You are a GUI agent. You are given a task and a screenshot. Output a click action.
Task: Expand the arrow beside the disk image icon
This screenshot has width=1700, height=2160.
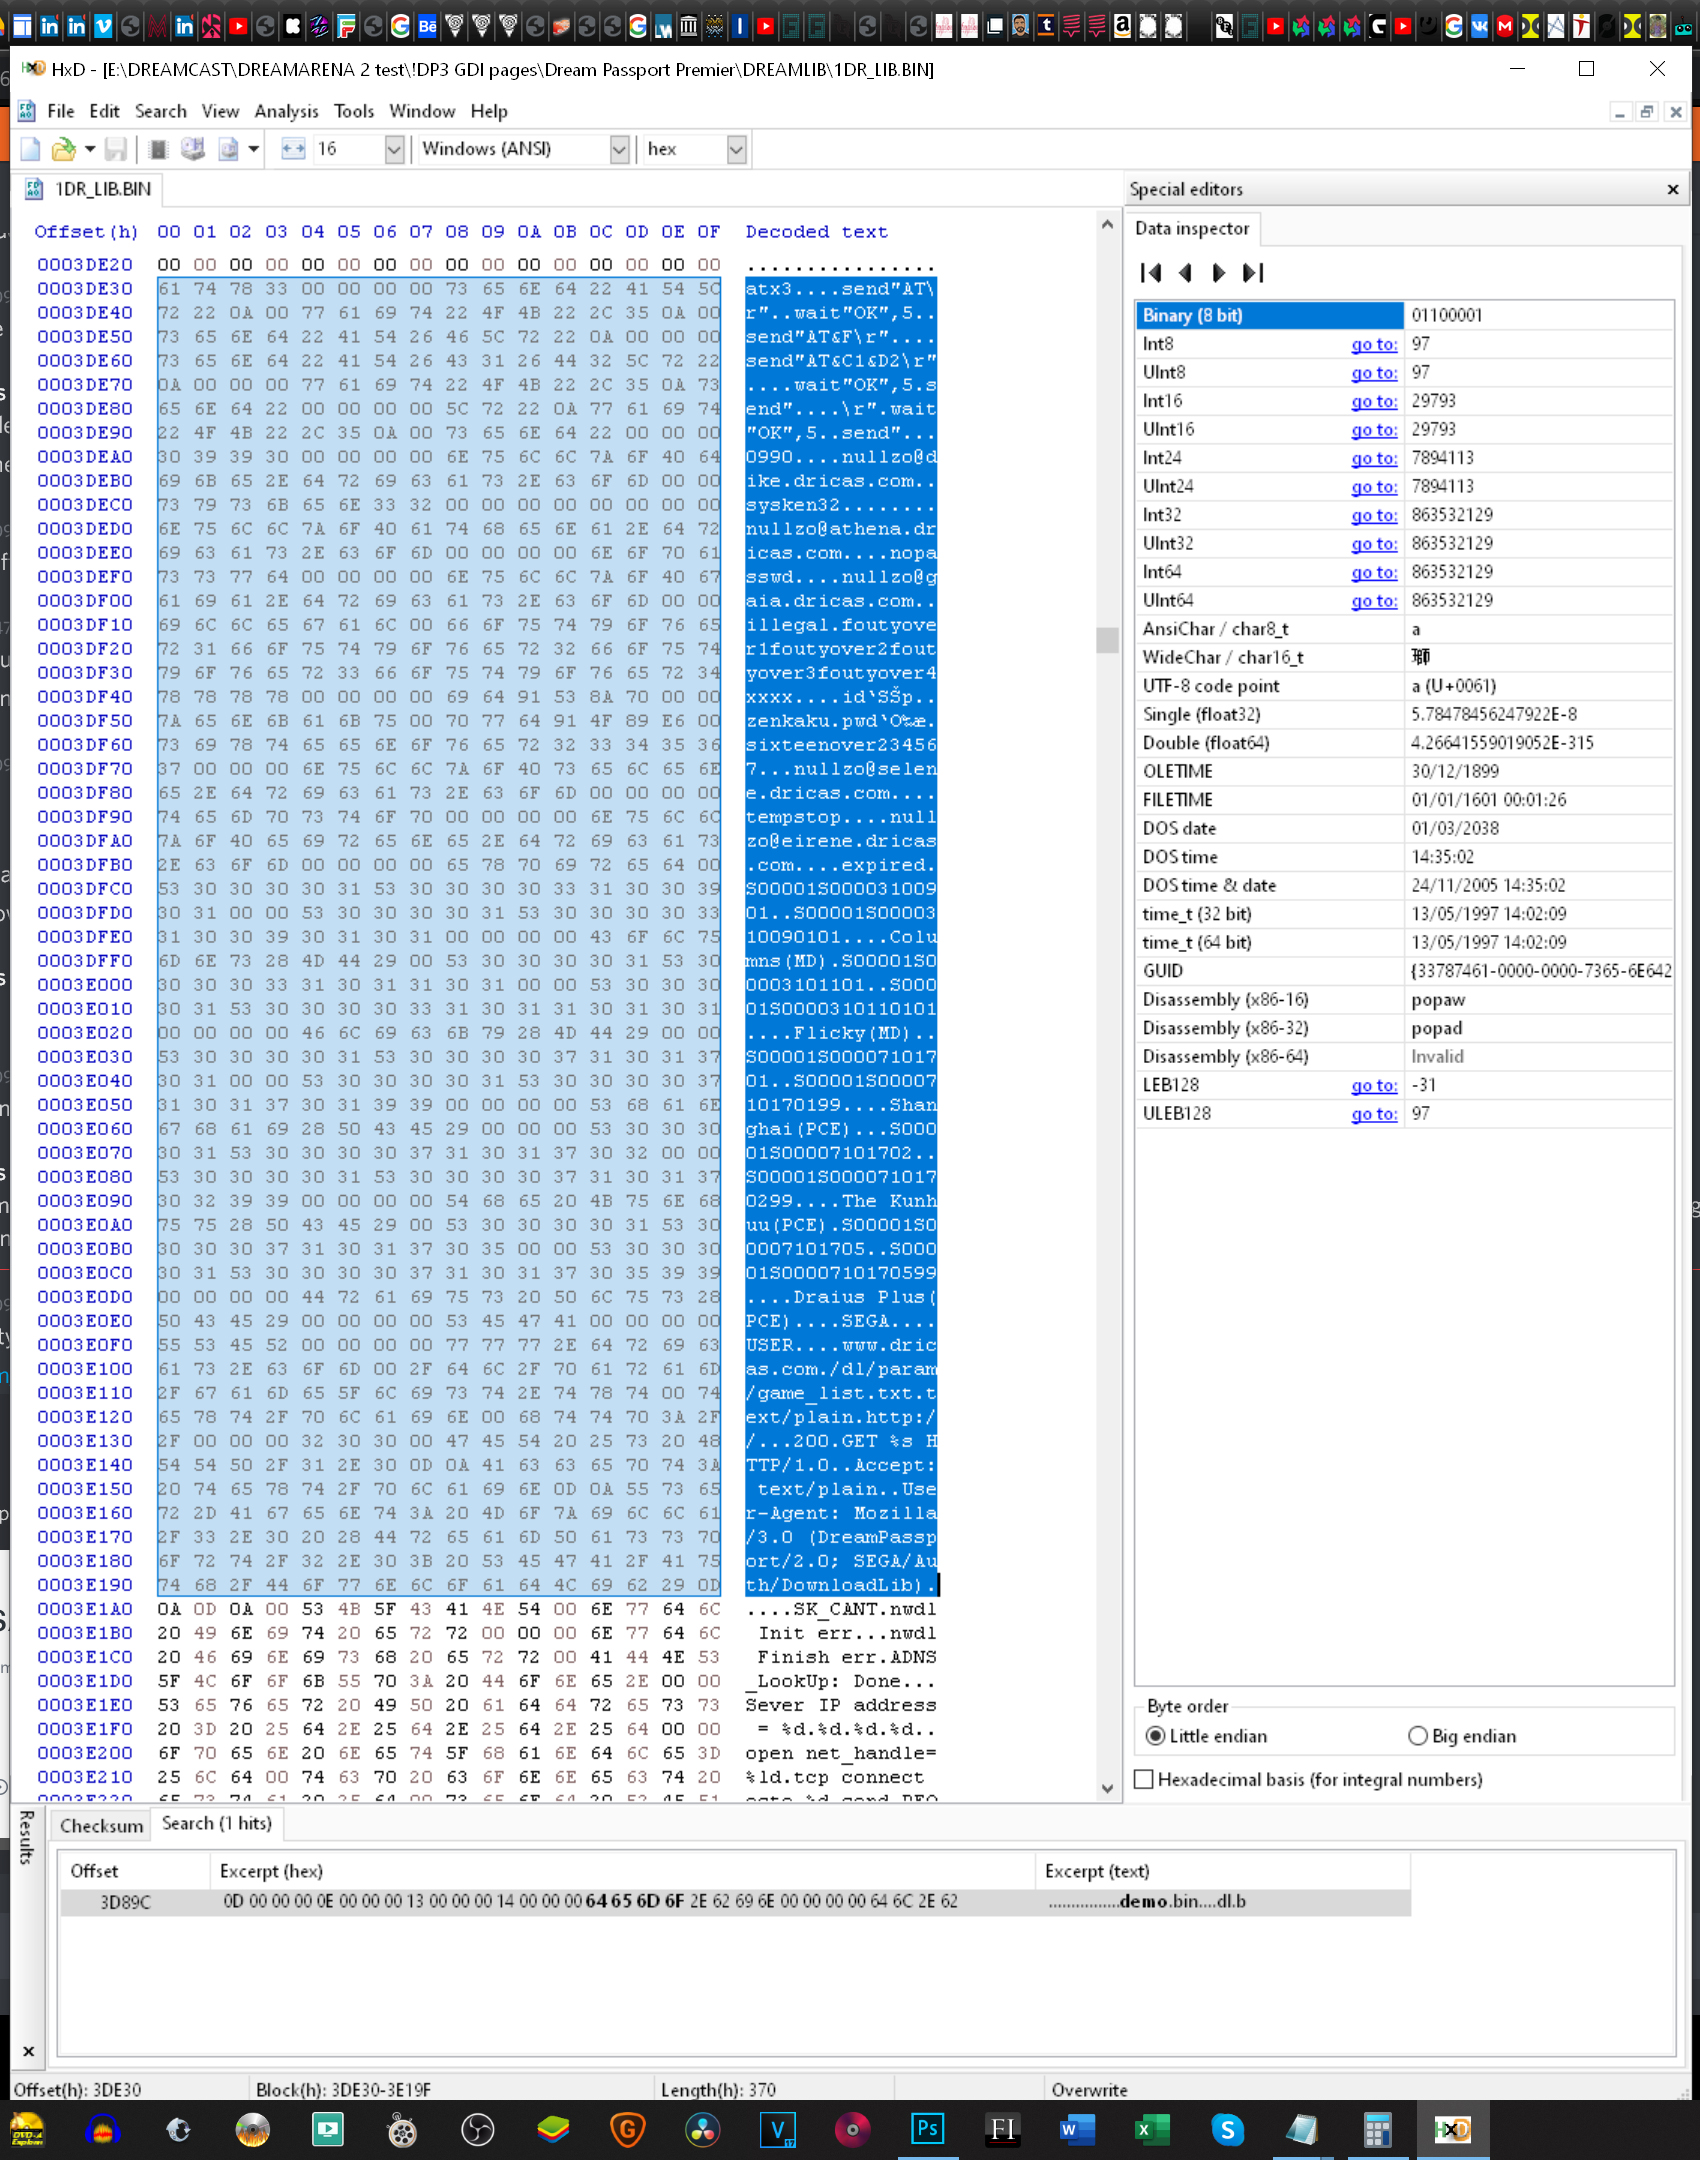[254, 149]
